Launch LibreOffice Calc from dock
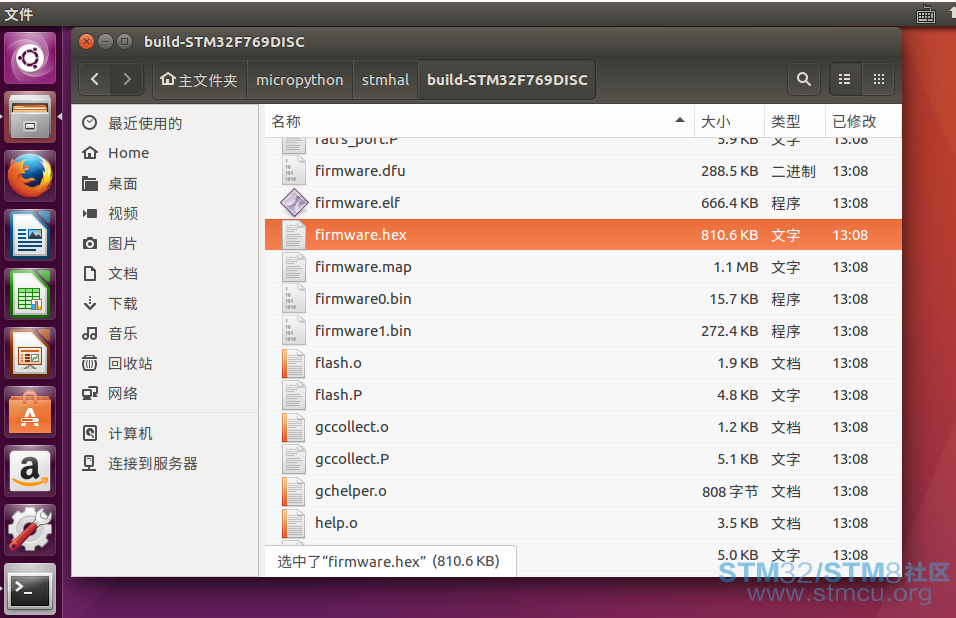956x618 pixels. pyautogui.click(x=30, y=294)
